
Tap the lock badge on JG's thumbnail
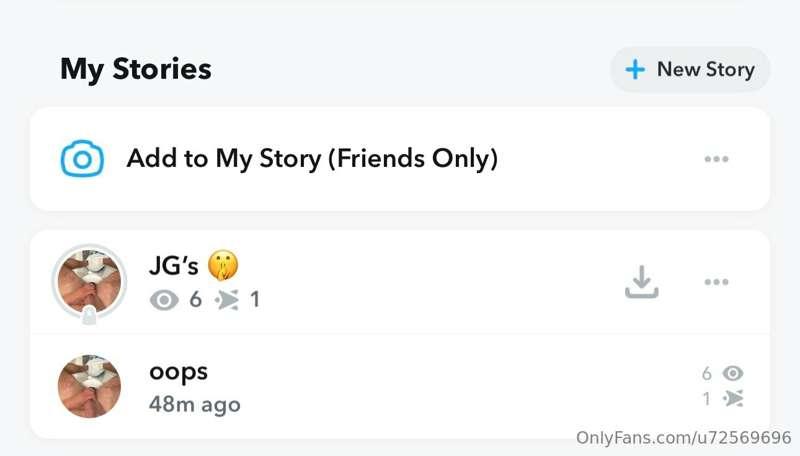pyautogui.click(x=89, y=317)
